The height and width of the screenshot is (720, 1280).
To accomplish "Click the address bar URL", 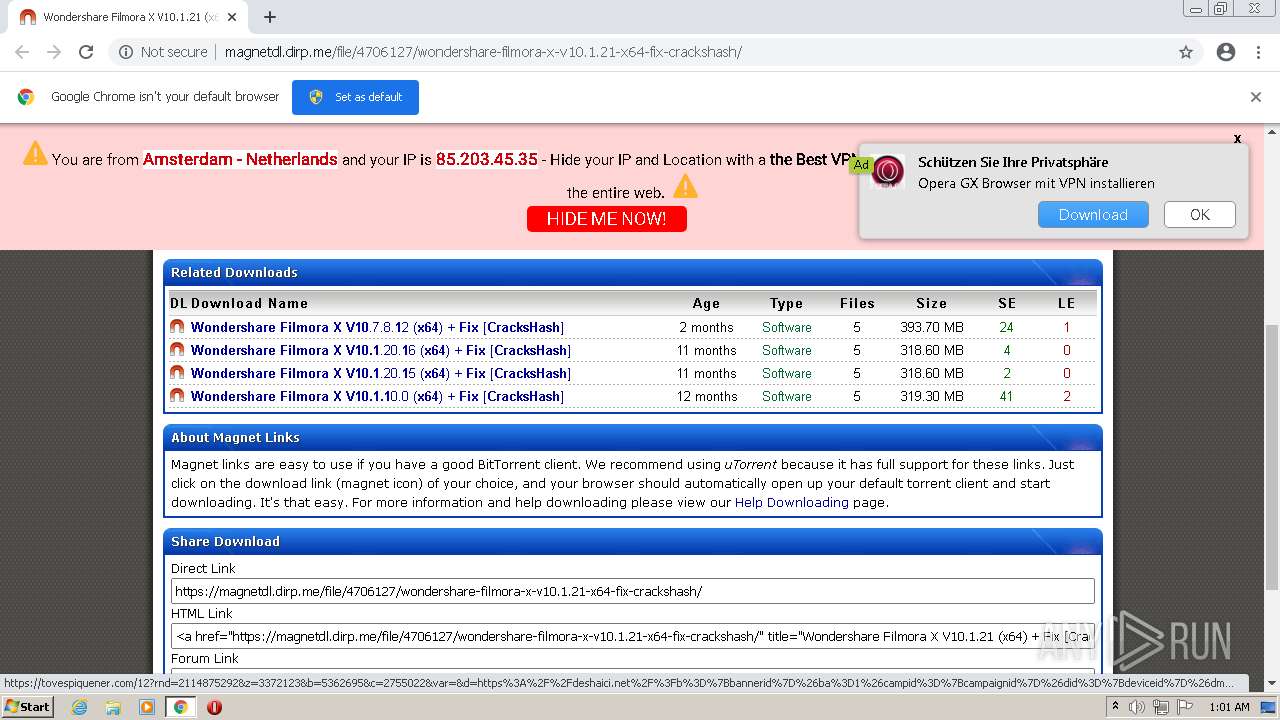I will 483,52.
